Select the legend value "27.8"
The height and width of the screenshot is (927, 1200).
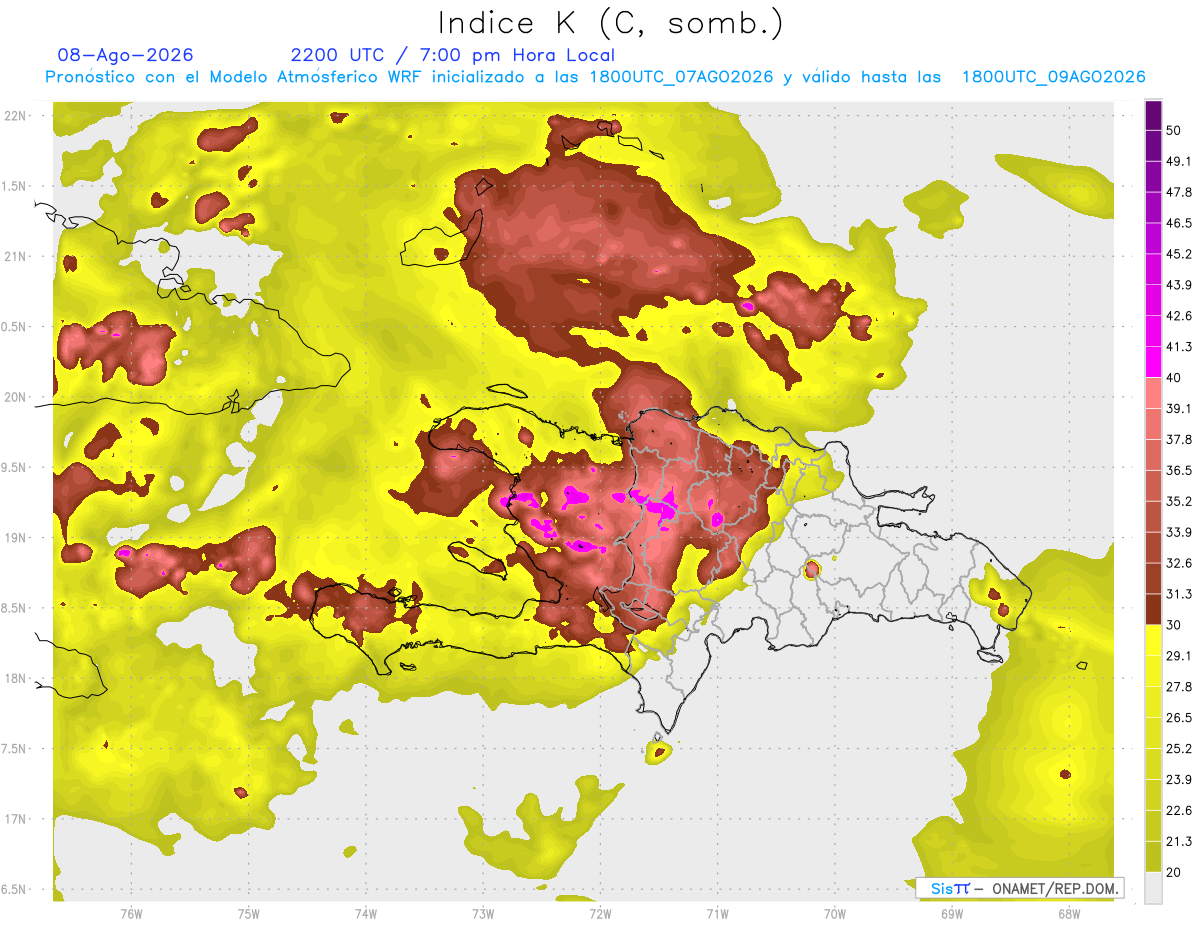(x=1179, y=687)
